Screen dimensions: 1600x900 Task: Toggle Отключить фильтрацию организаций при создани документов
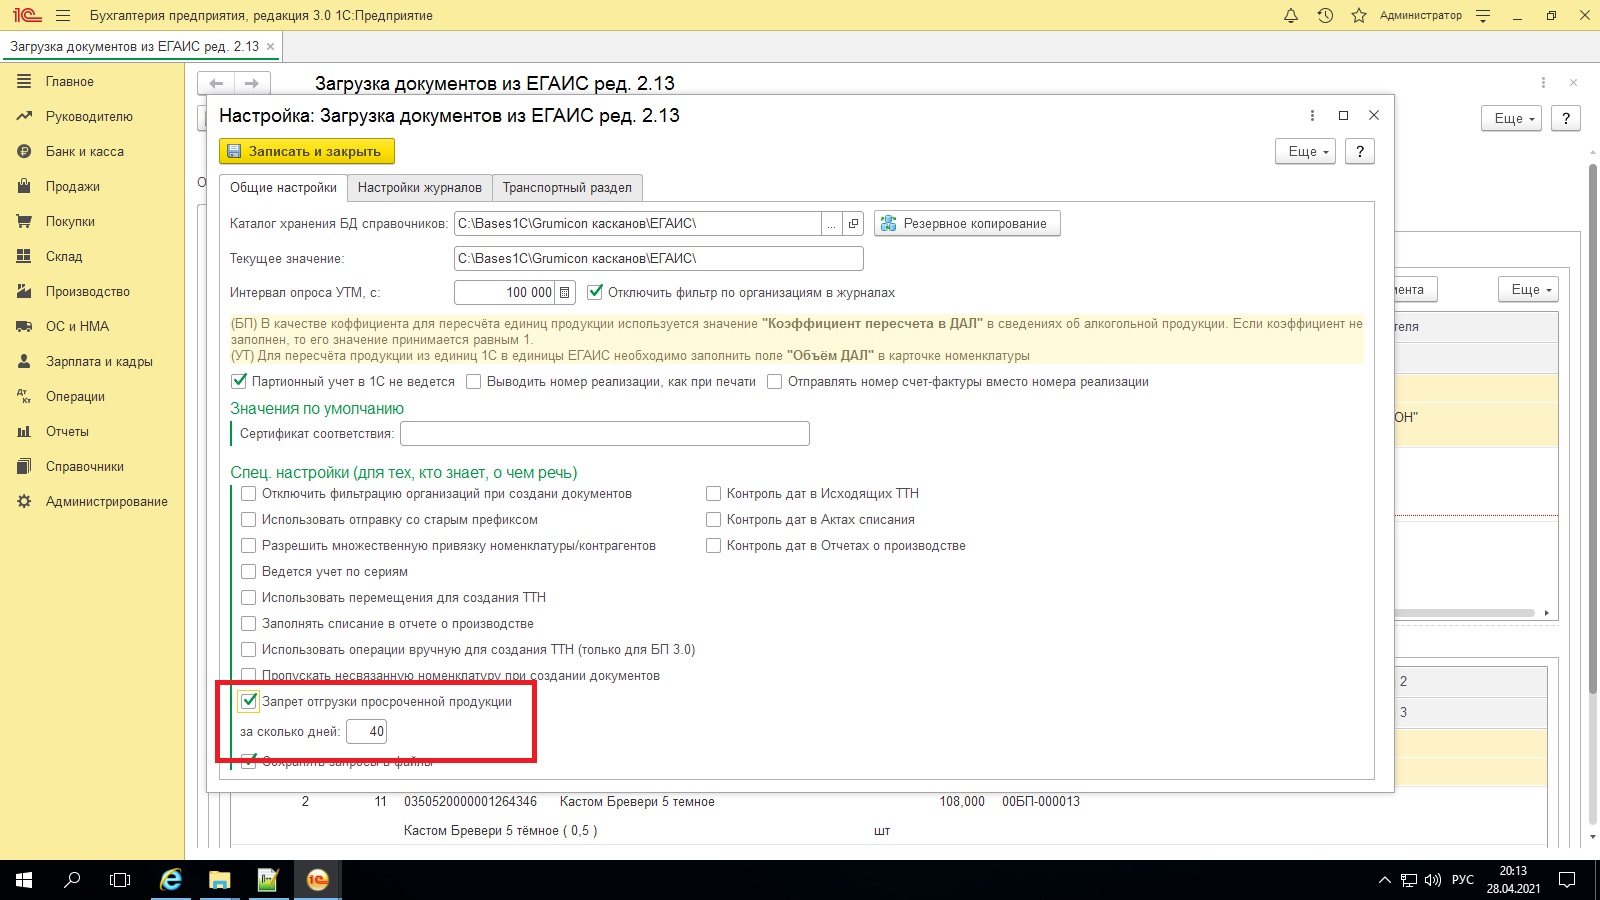[249, 493]
